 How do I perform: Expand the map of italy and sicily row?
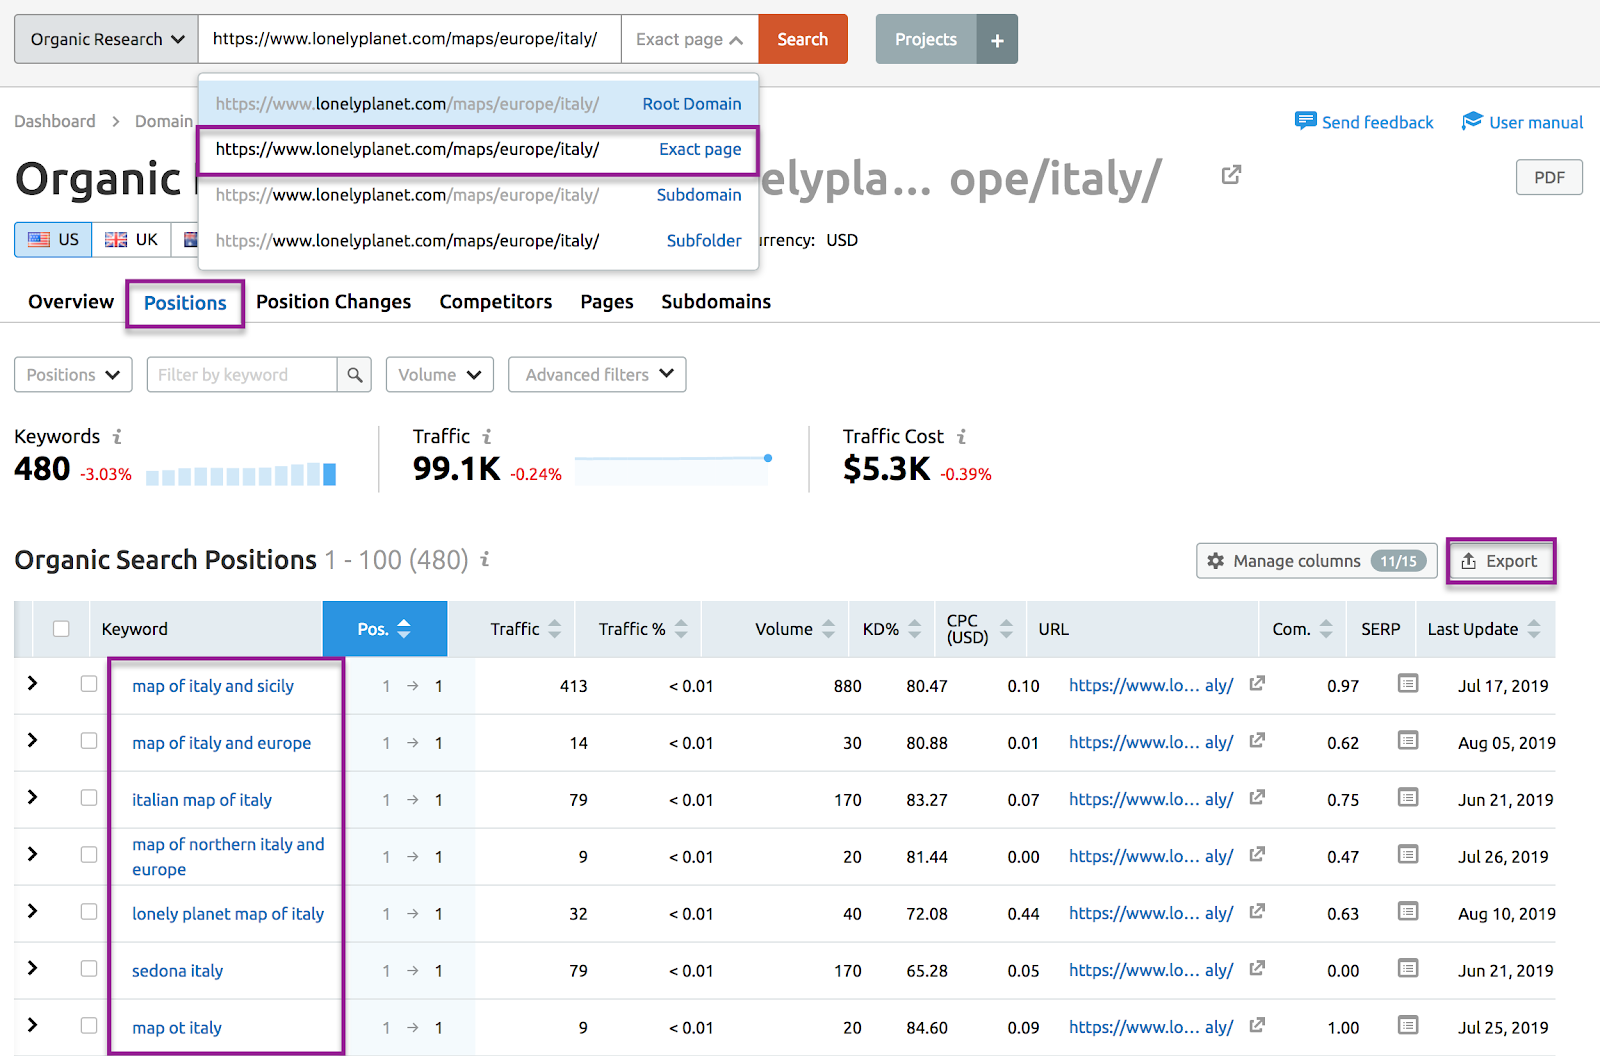(32, 683)
